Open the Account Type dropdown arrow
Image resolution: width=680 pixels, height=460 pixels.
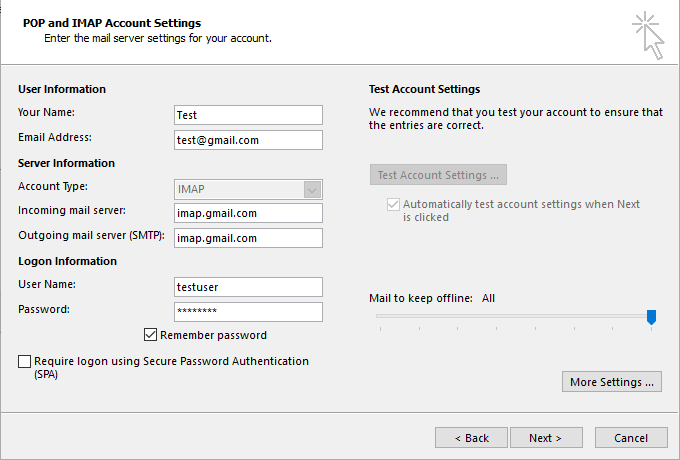point(312,189)
